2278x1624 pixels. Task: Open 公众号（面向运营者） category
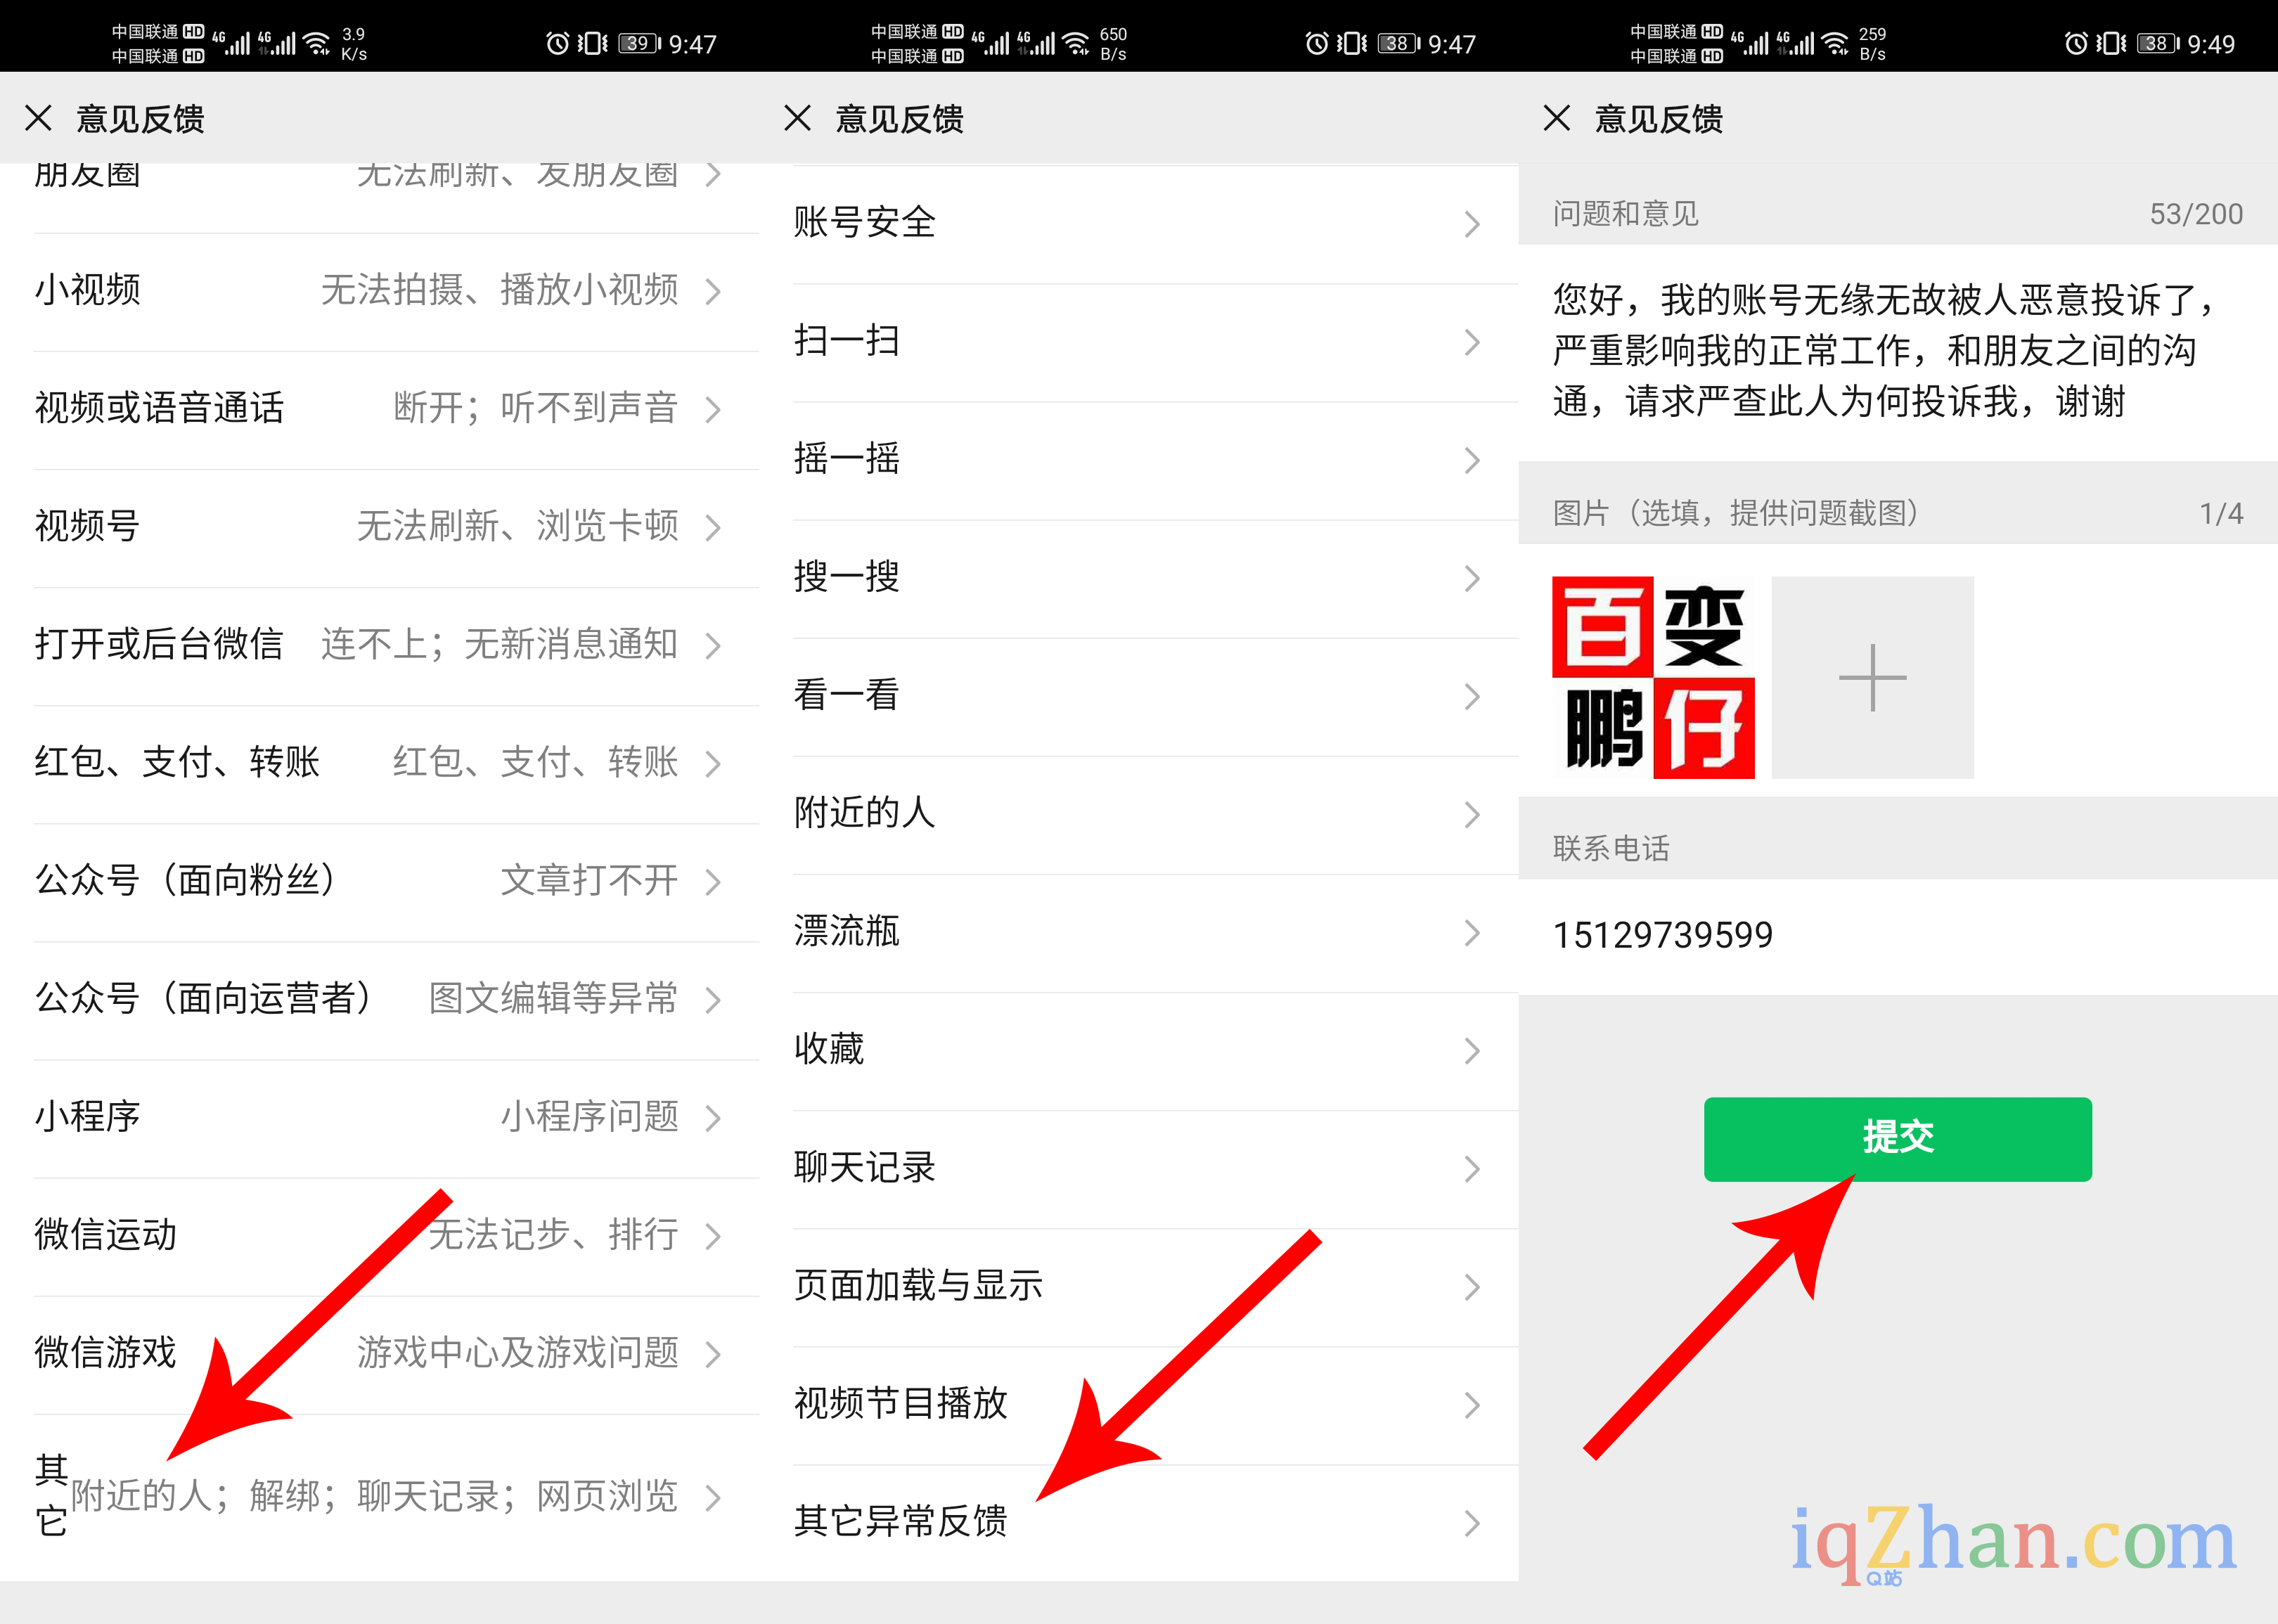pos(379,999)
